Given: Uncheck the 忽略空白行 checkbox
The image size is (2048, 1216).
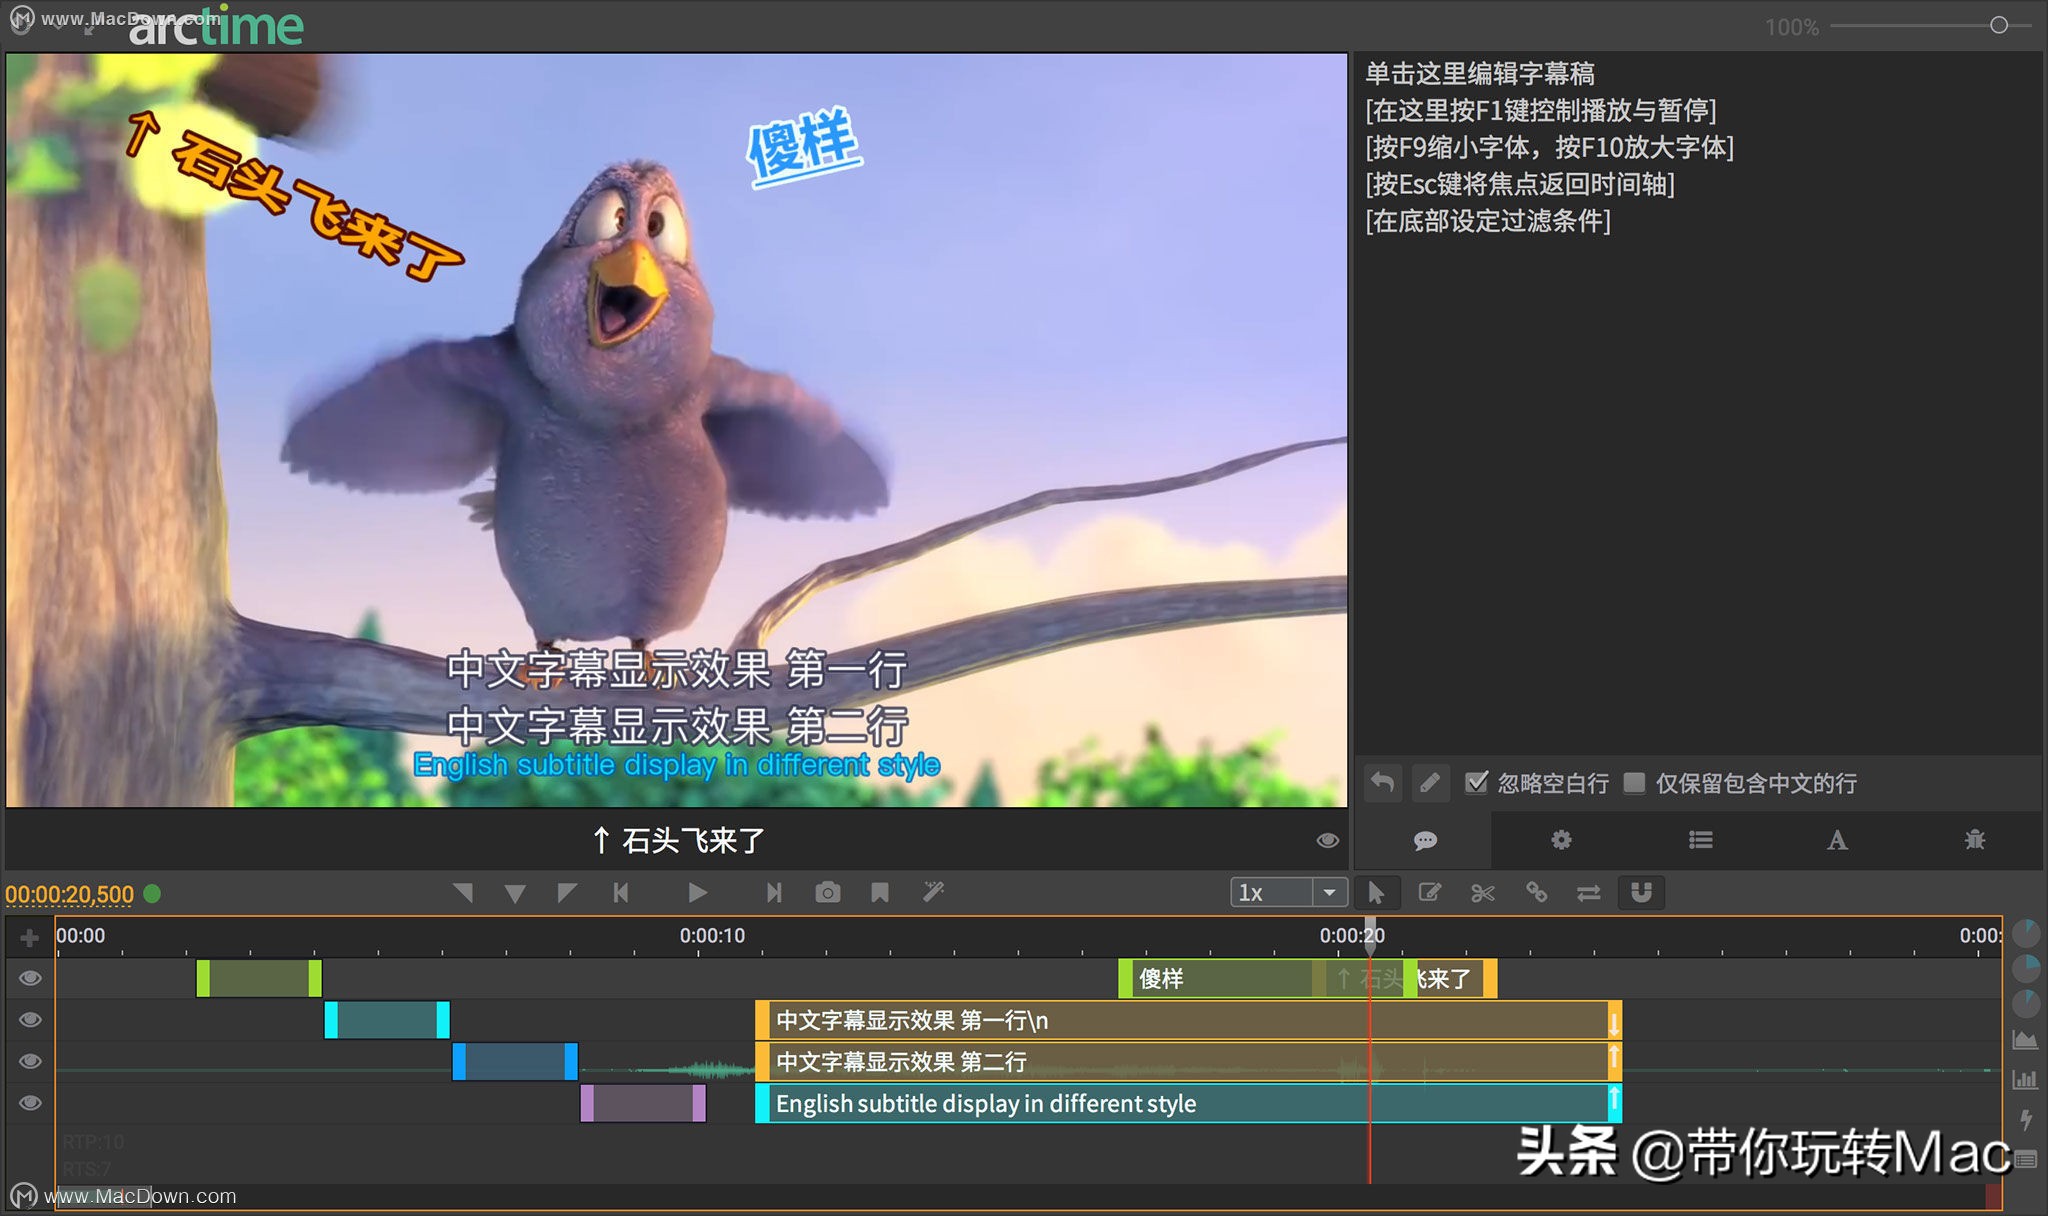Looking at the screenshot, I should 1478,783.
